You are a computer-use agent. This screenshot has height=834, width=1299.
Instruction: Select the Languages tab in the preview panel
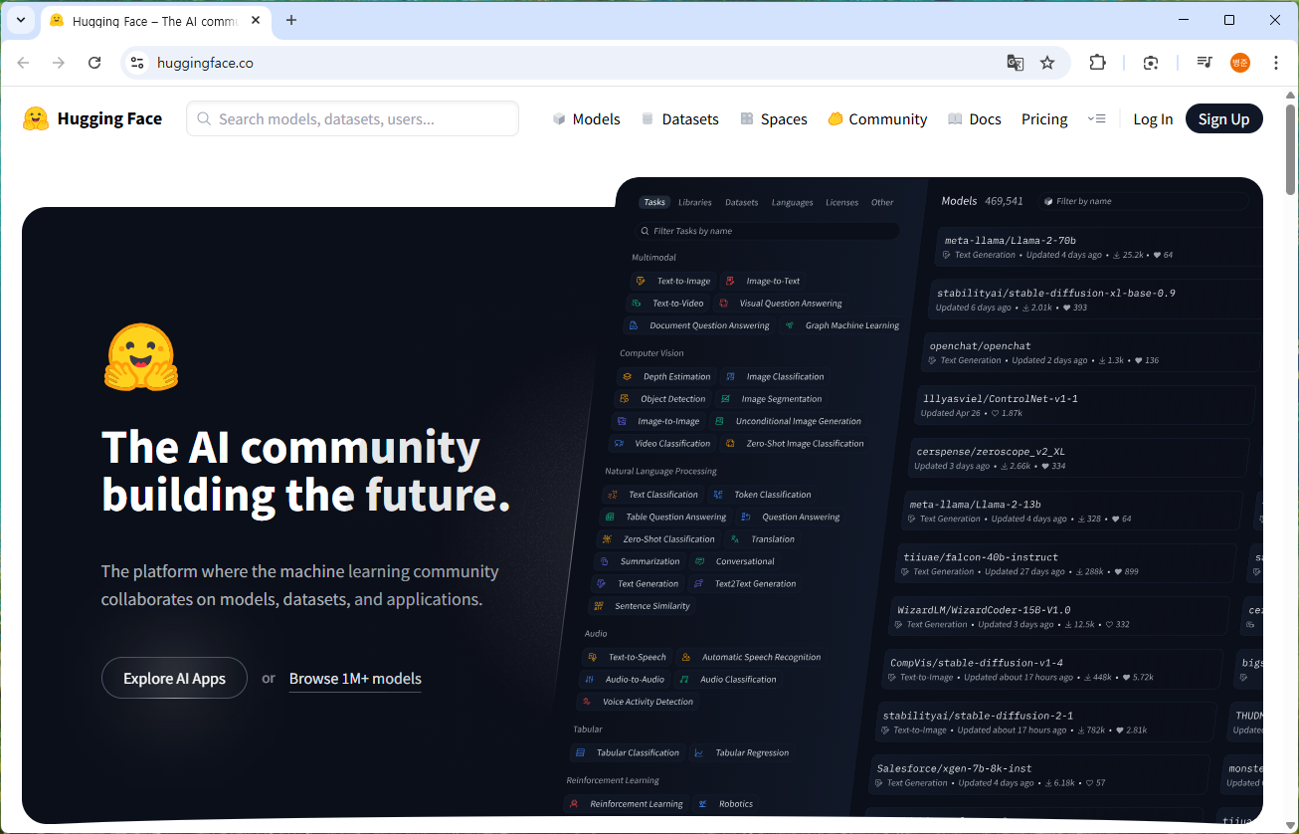(x=792, y=202)
